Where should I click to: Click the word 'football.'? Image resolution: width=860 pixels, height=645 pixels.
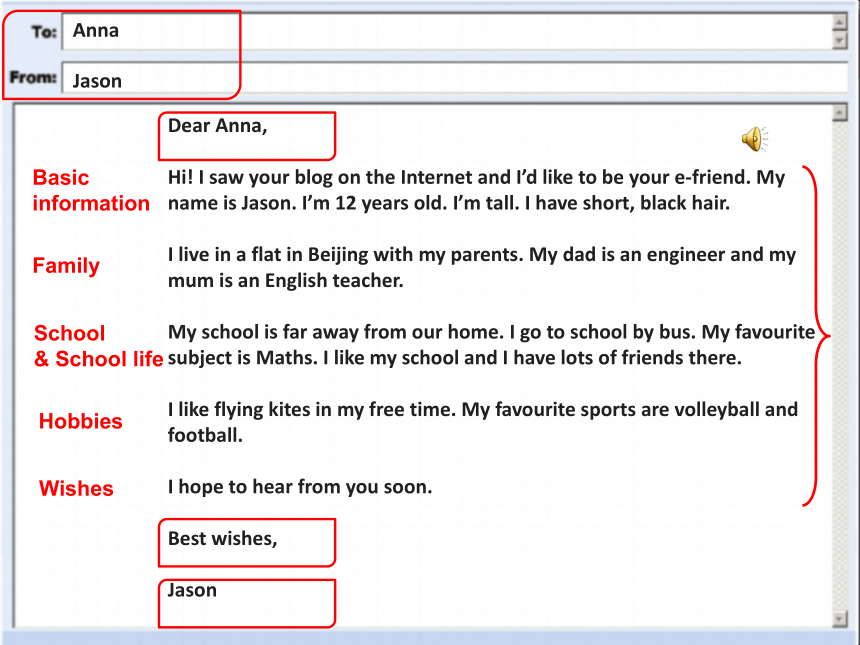tap(205, 435)
